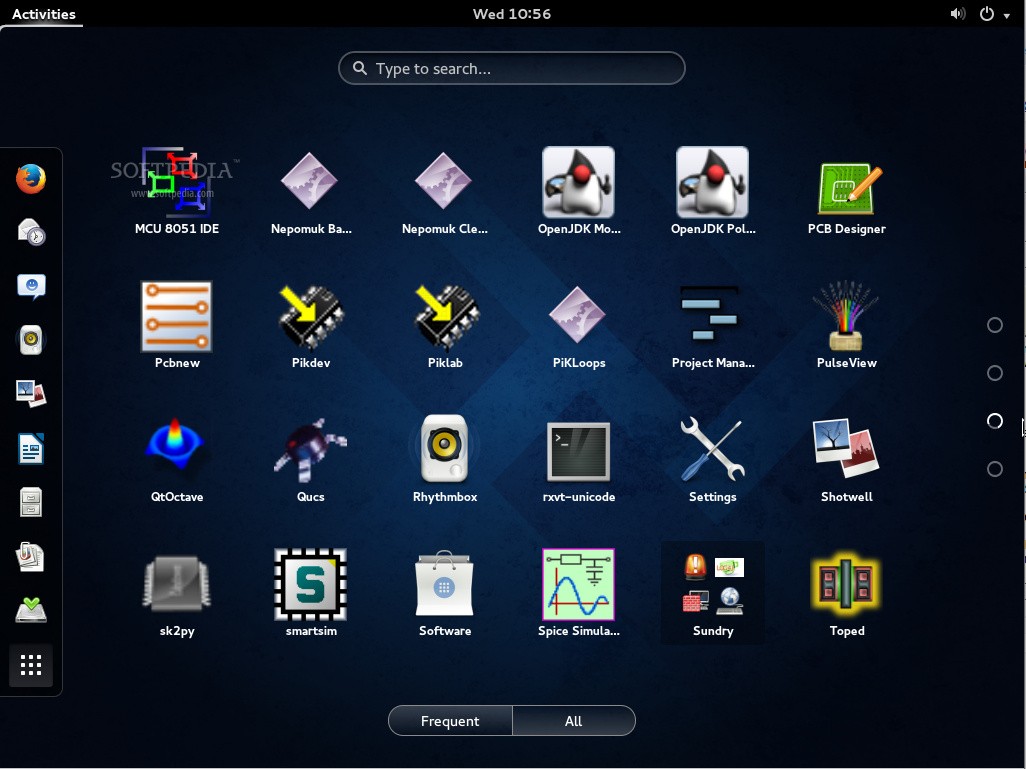1026x769 pixels.
Task: Expand the system menu arrow
Action: [1006, 16]
